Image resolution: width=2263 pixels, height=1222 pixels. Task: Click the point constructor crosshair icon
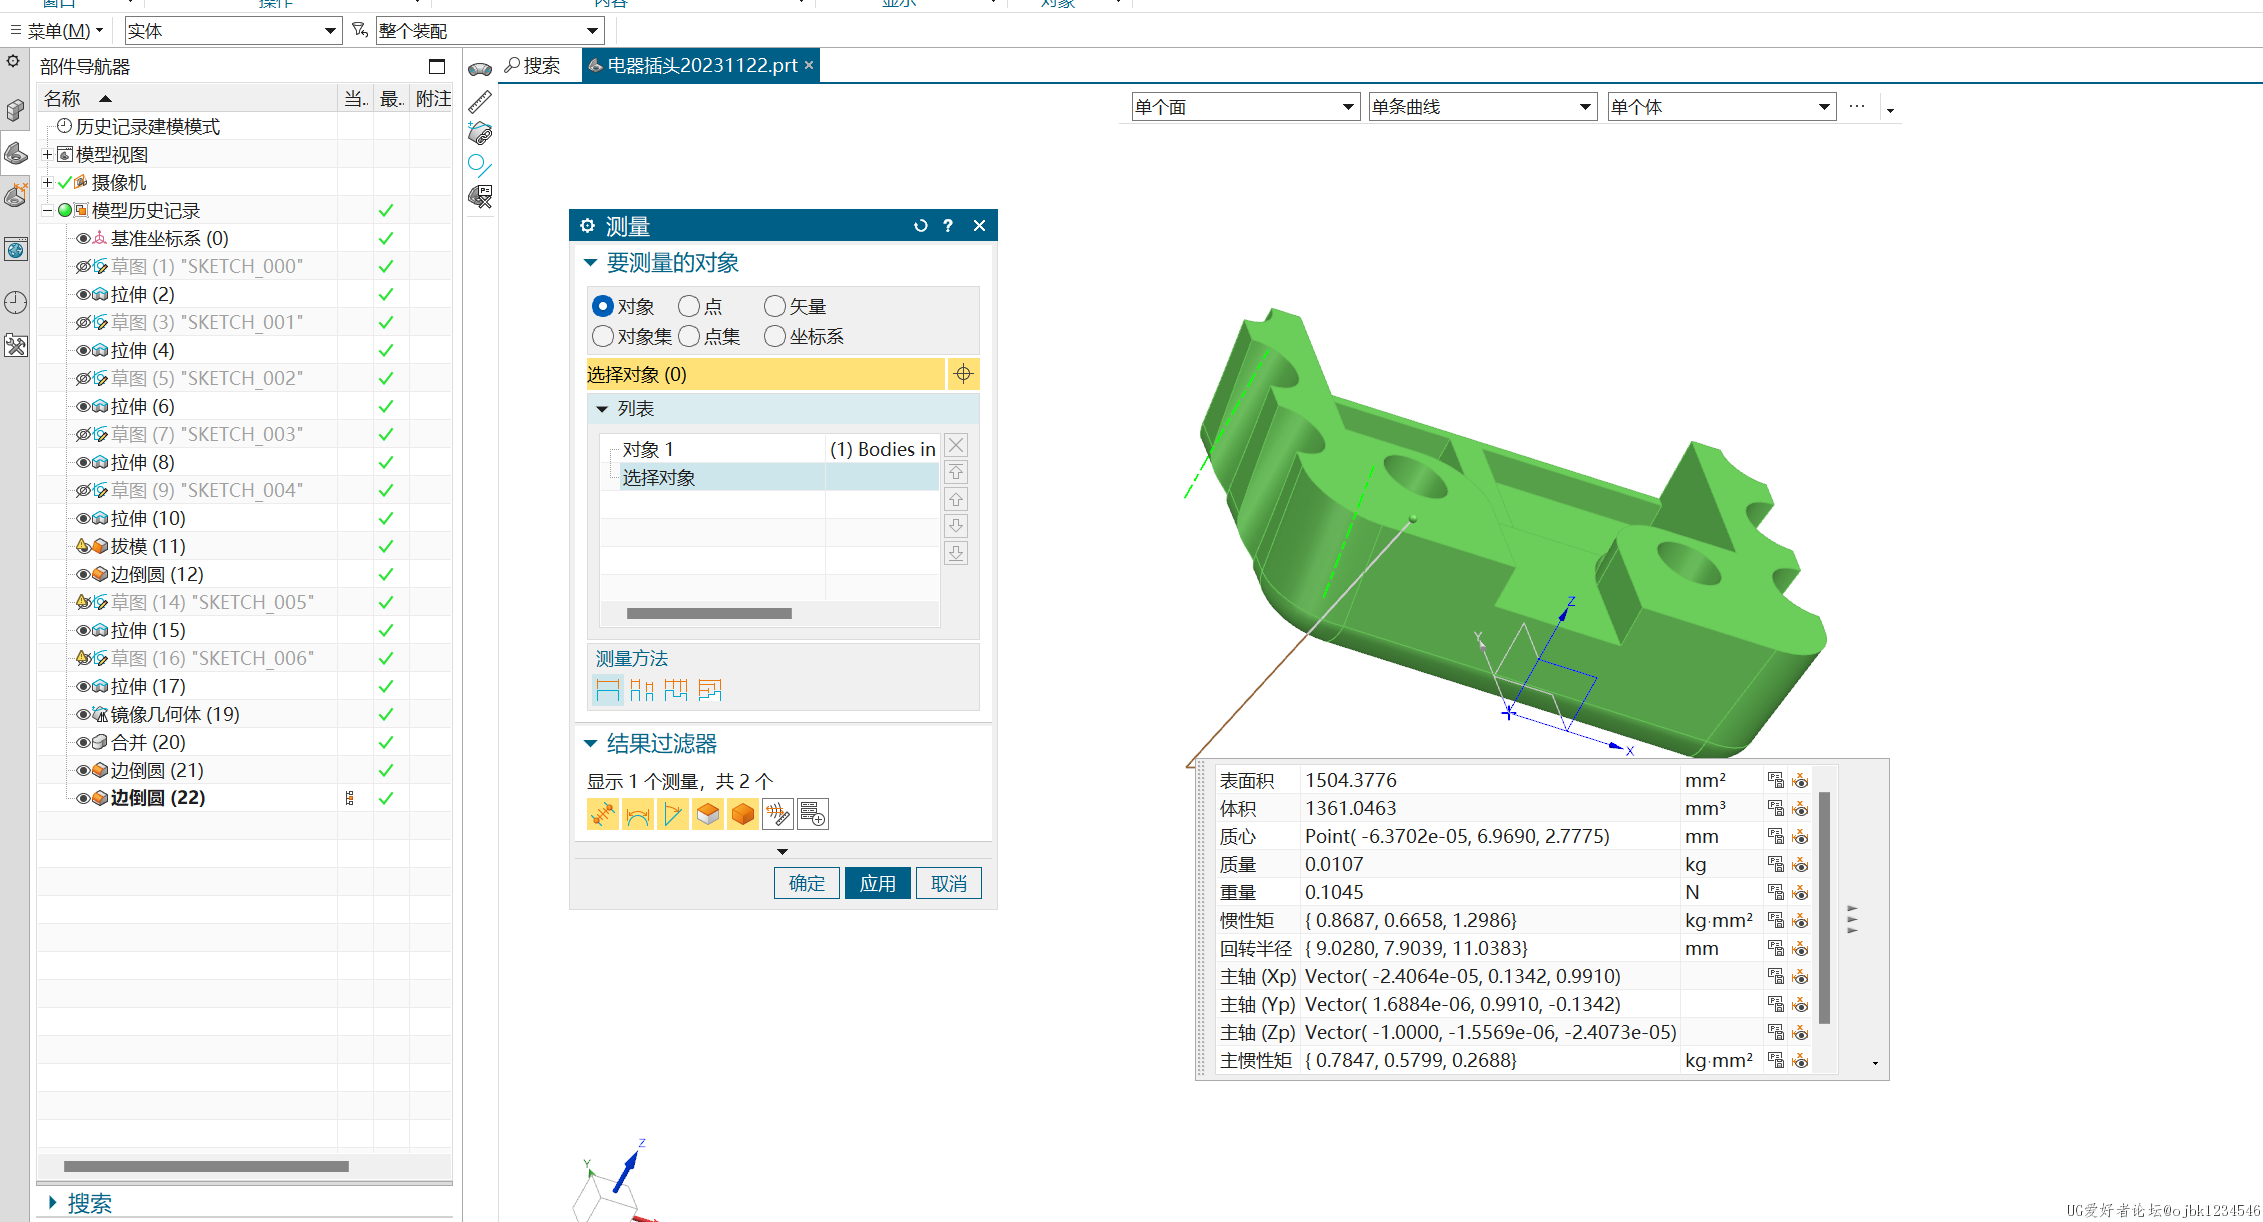pos(963,374)
